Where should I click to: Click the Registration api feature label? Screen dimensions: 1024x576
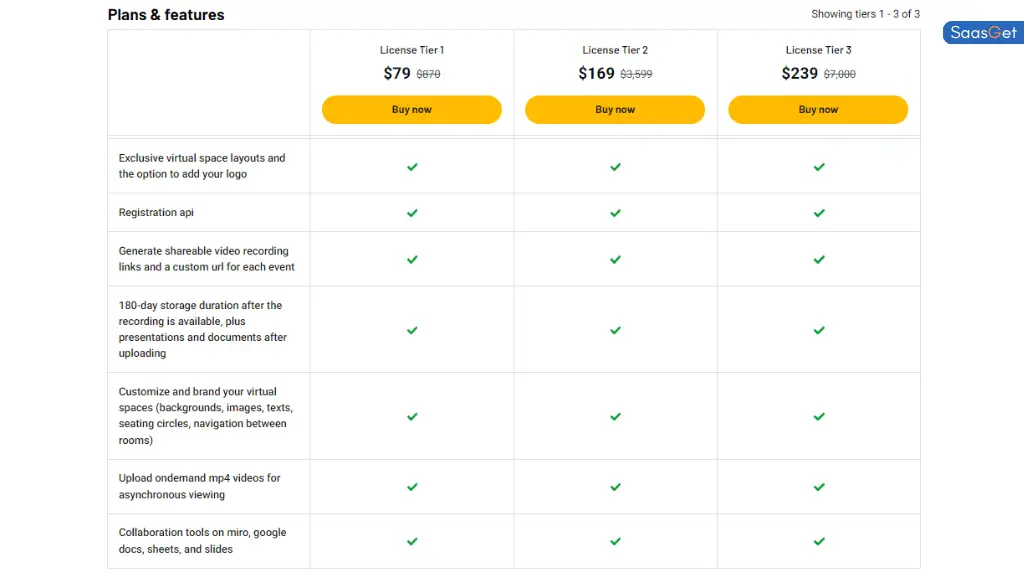tap(156, 212)
